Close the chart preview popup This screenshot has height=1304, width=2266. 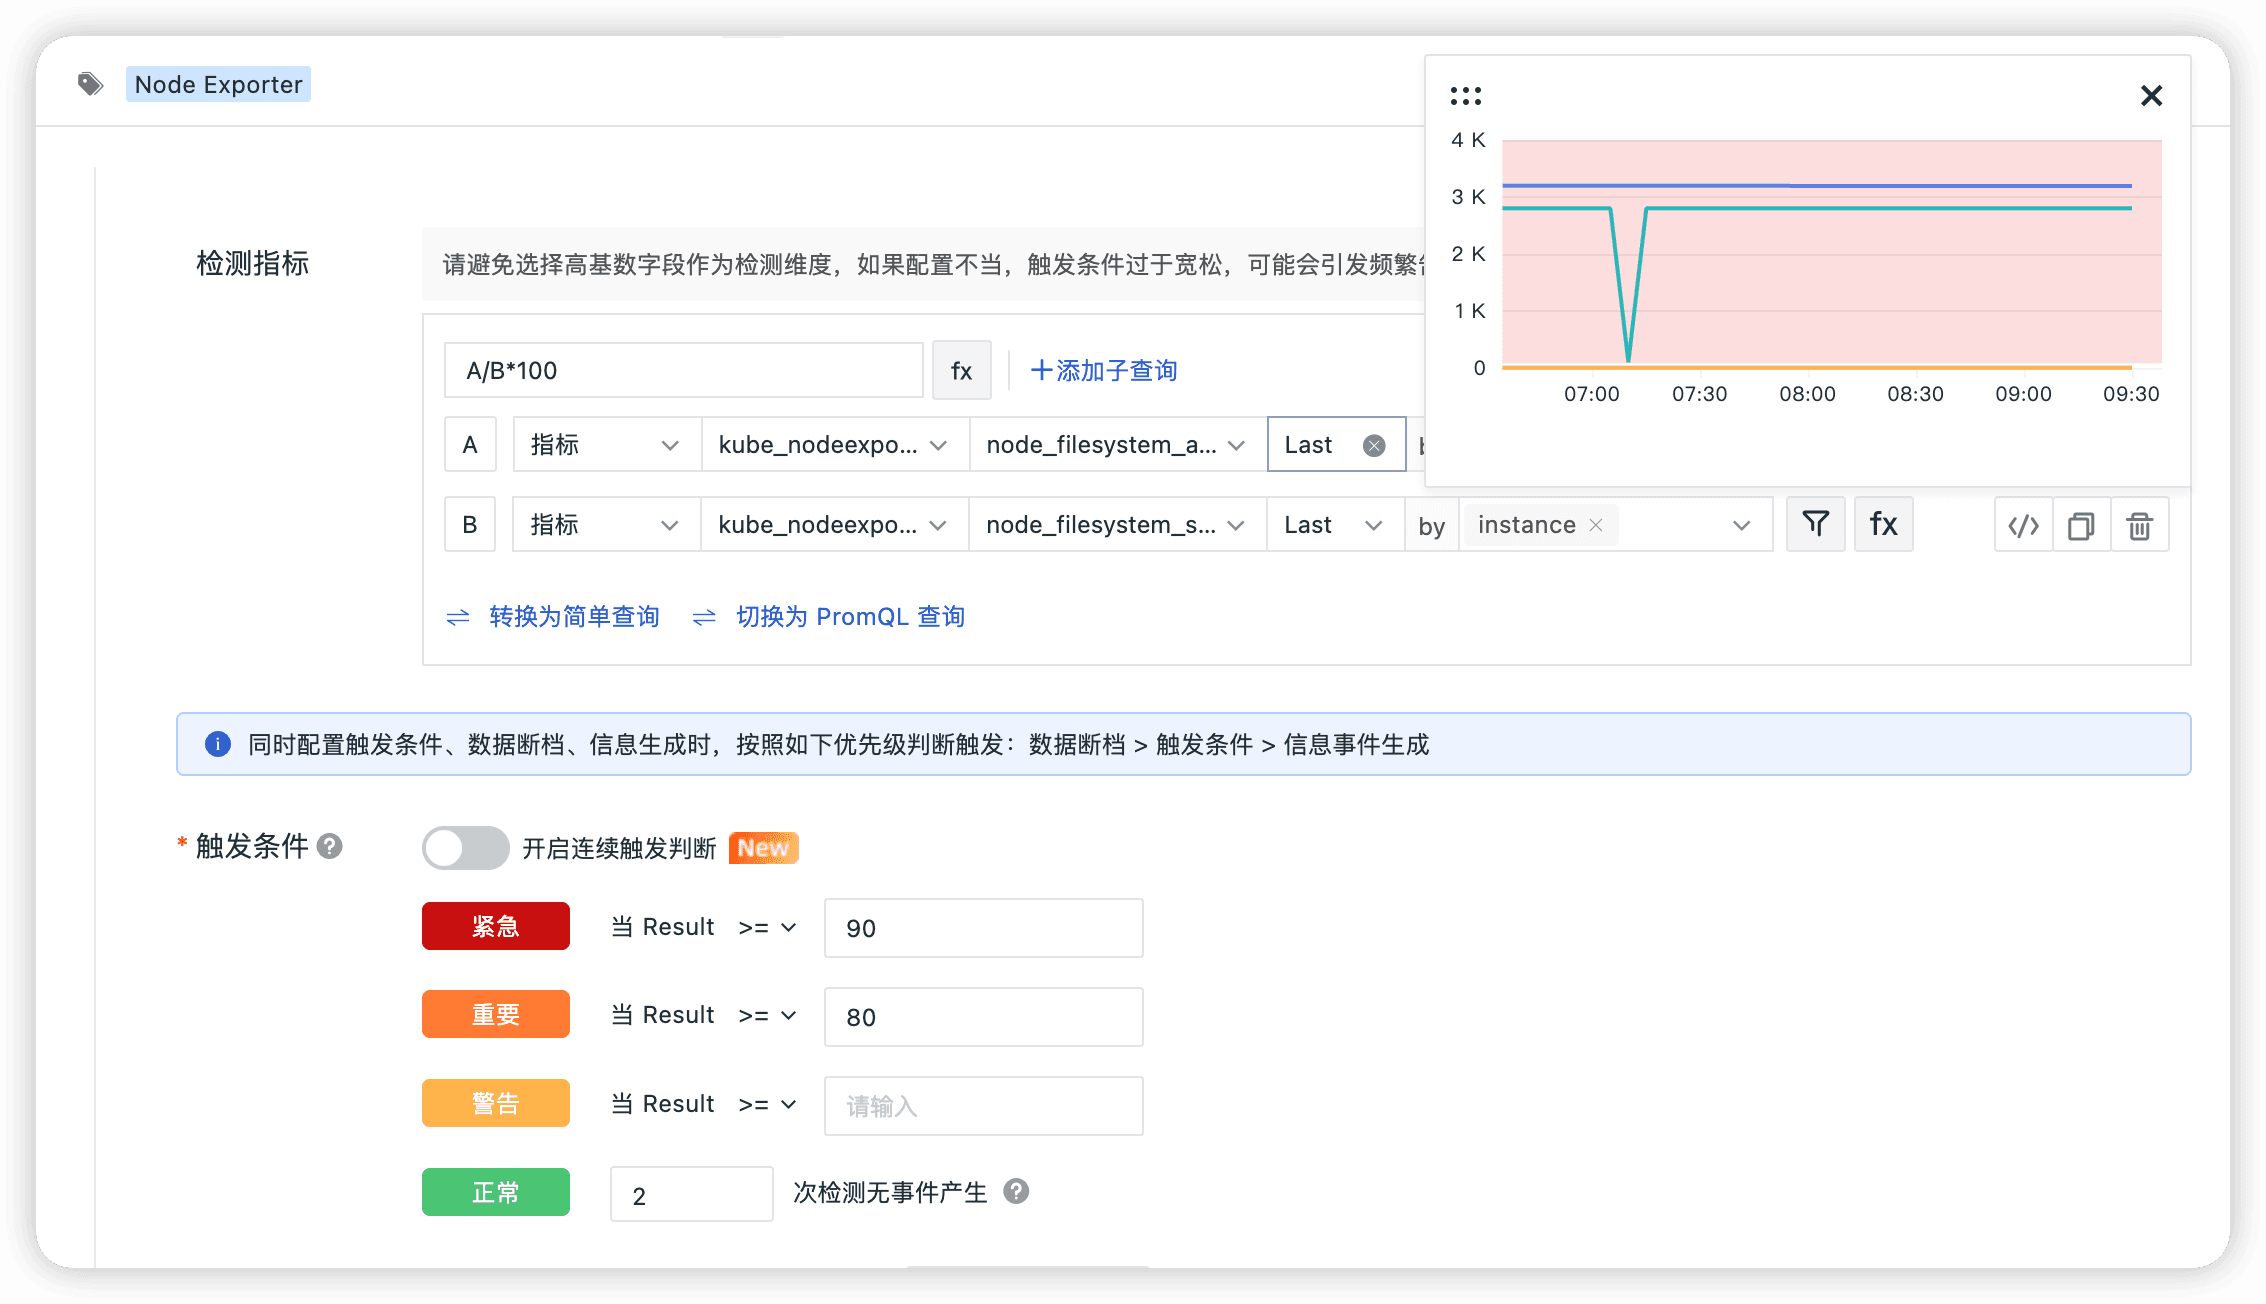pyautogui.click(x=2151, y=96)
